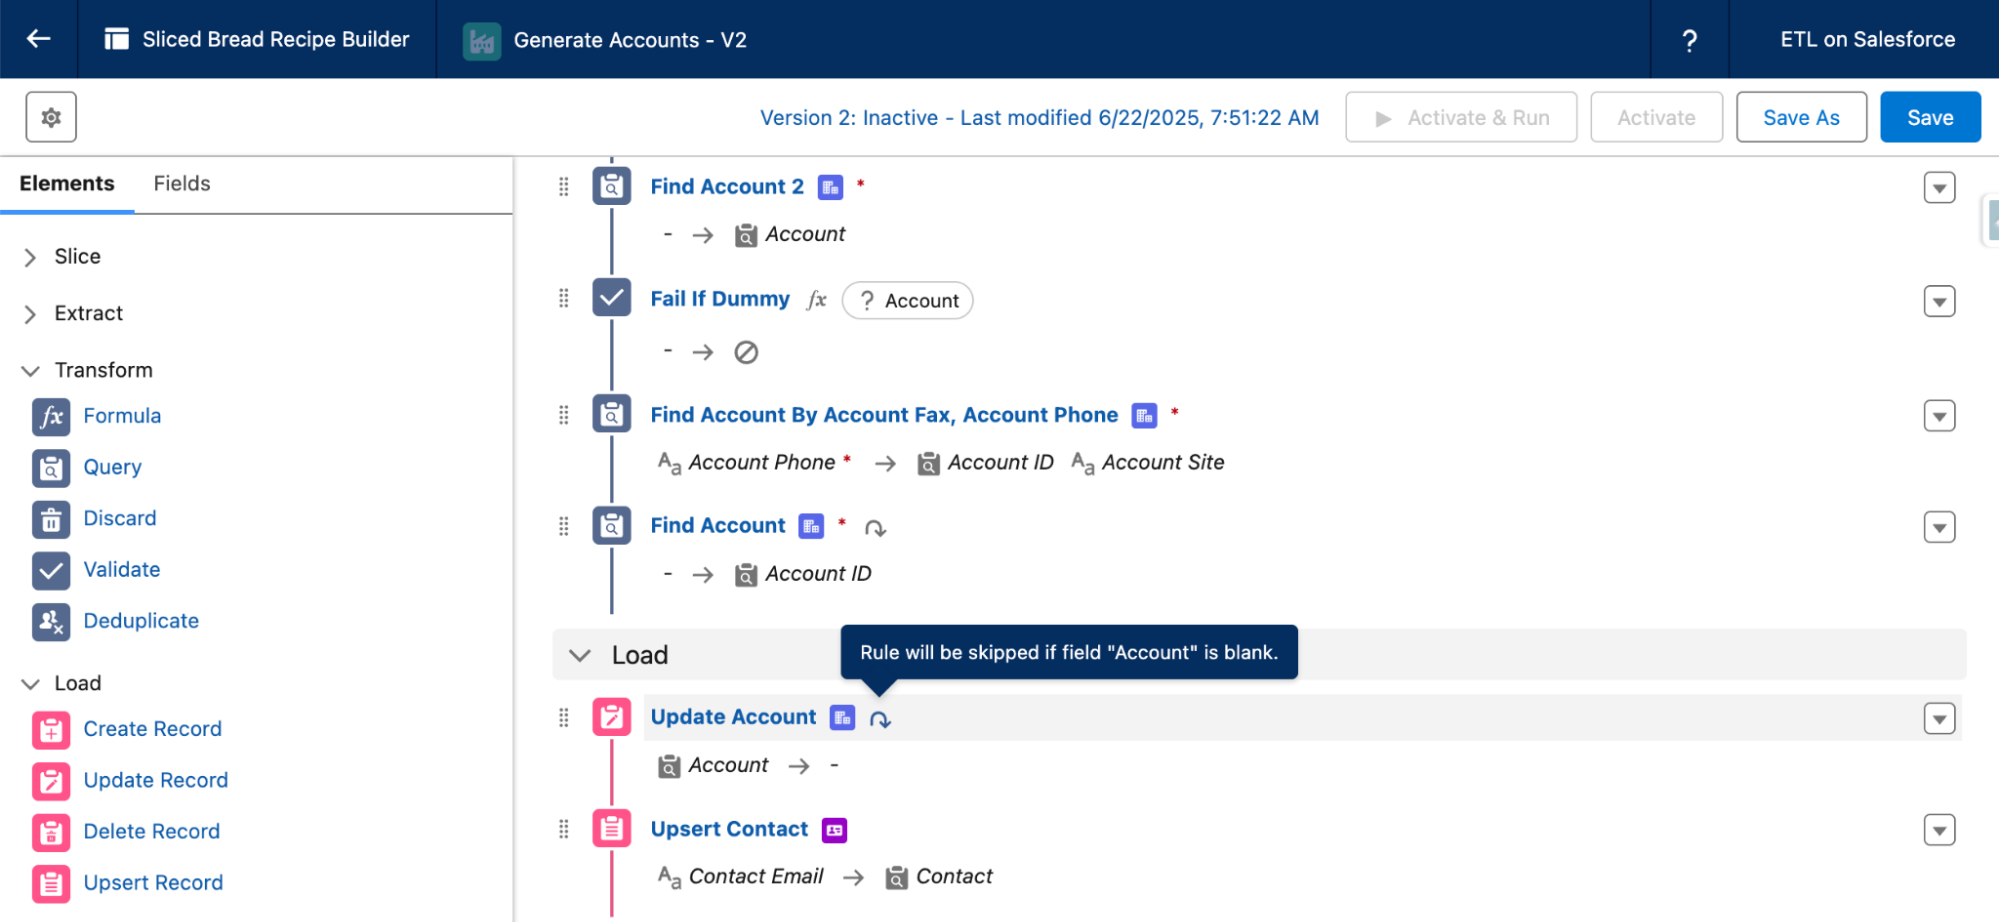Click the Save As button
Screen dimensions: 1999x923
point(1800,118)
